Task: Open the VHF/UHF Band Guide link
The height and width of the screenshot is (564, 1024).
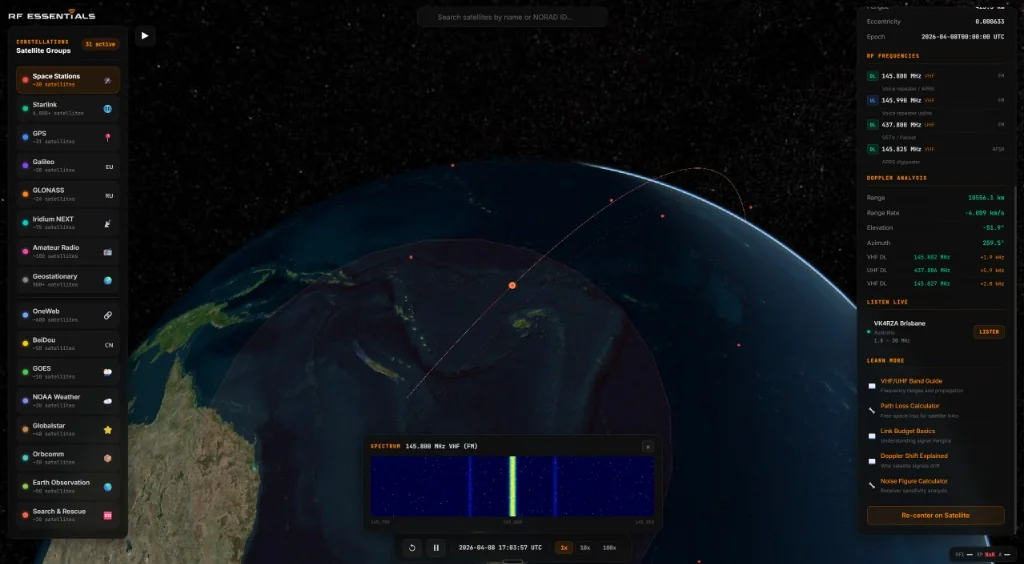Action: pyautogui.click(x=911, y=381)
